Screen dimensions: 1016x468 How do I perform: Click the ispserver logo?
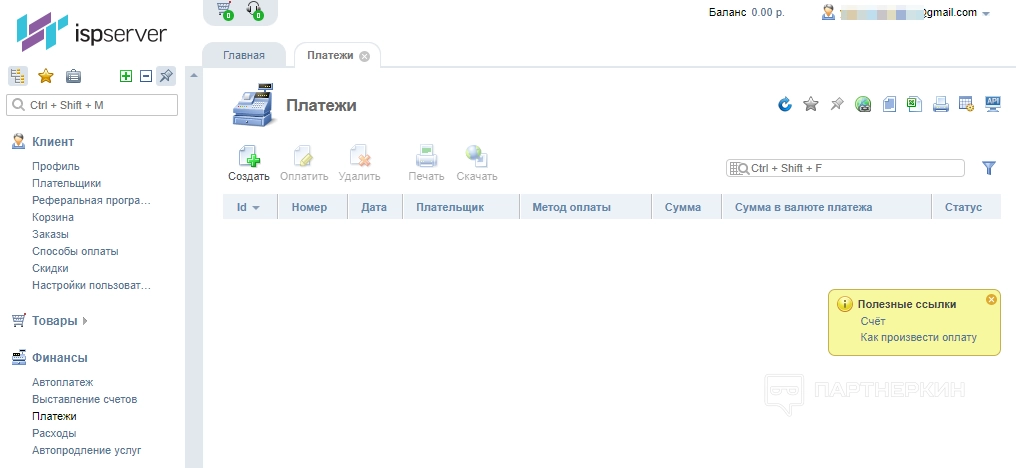92,32
